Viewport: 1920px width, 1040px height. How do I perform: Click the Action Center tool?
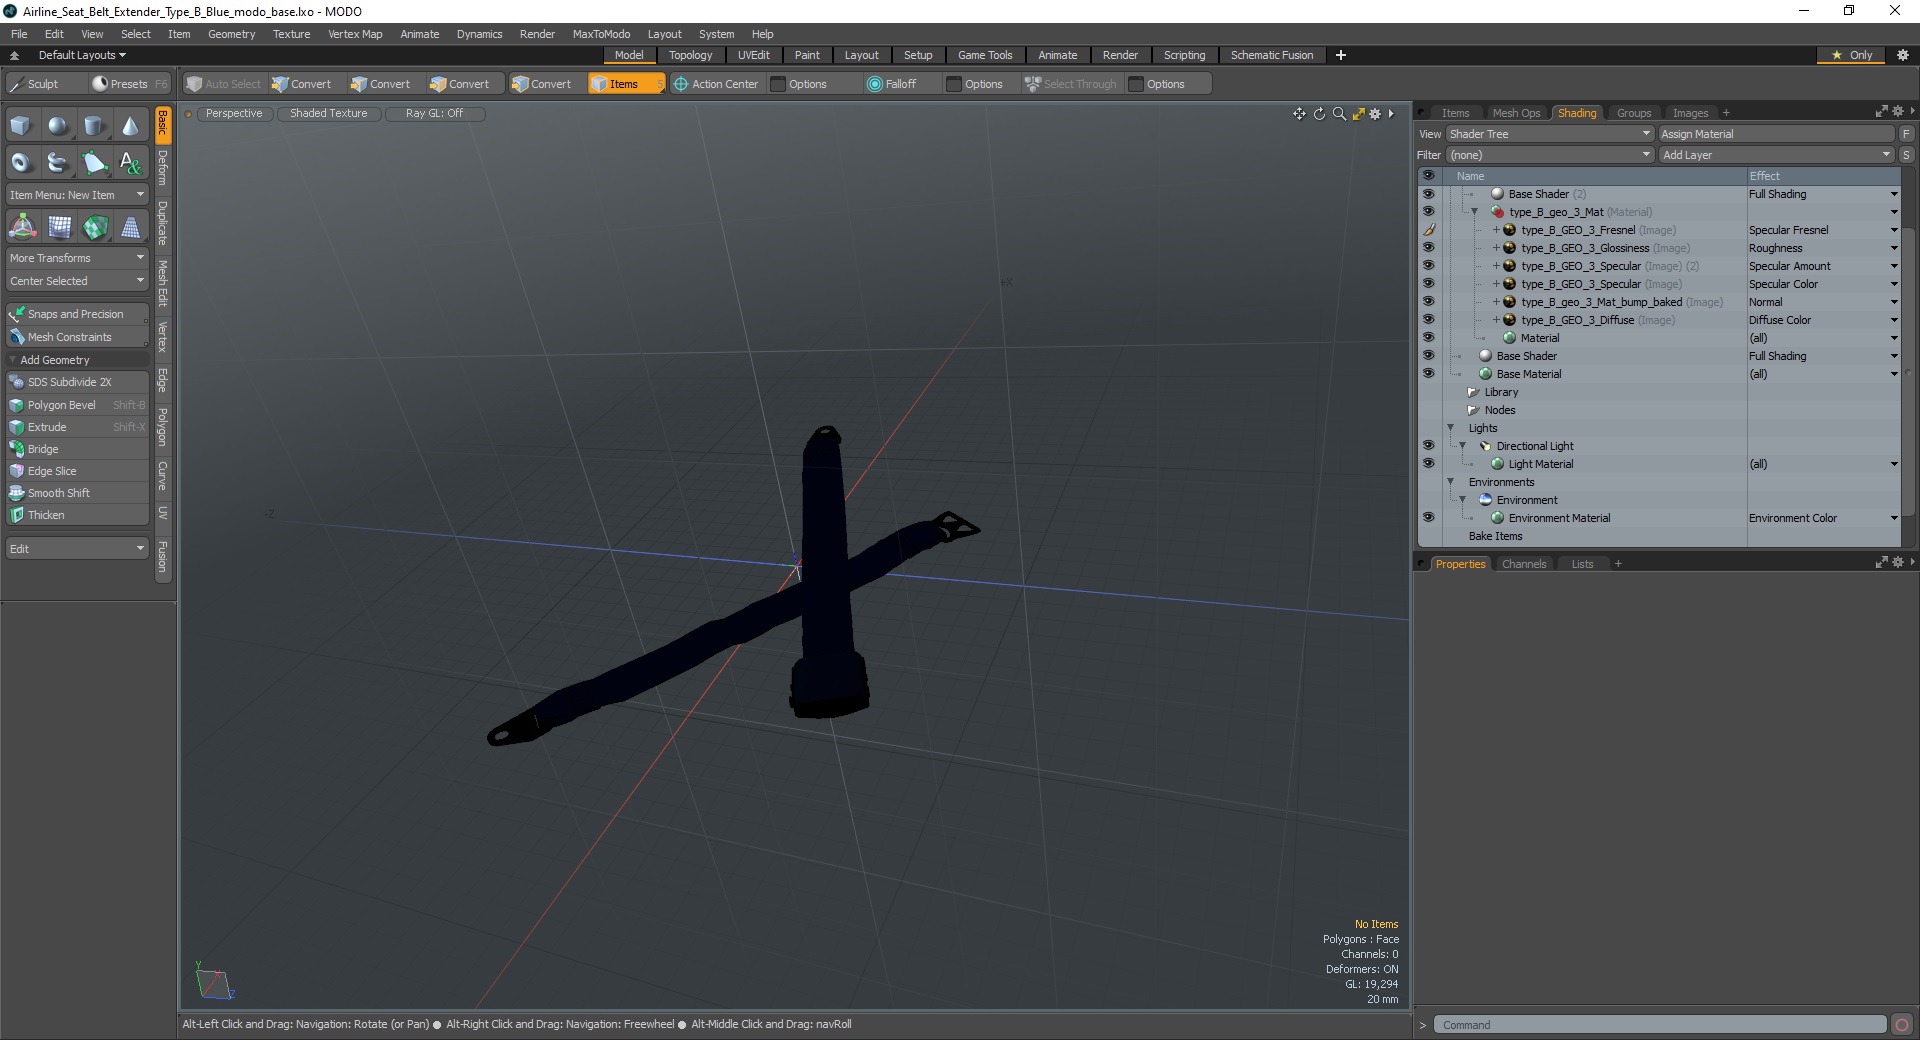tap(716, 84)
